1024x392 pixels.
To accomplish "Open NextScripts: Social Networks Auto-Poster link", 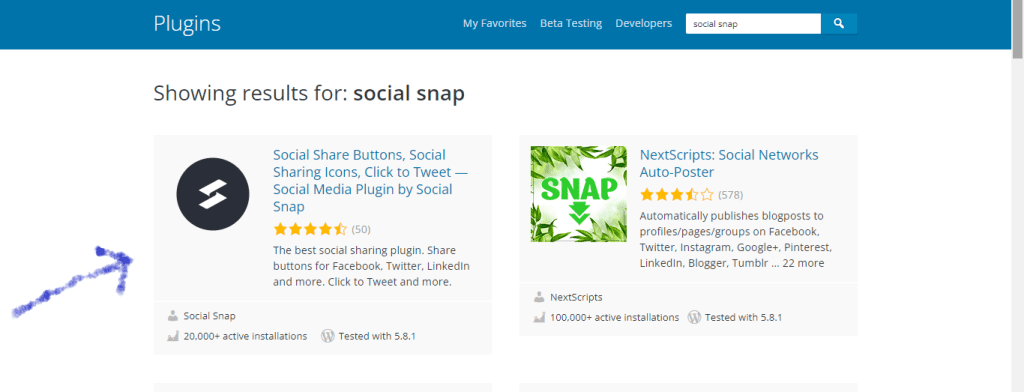I will (x=729, y=163).
